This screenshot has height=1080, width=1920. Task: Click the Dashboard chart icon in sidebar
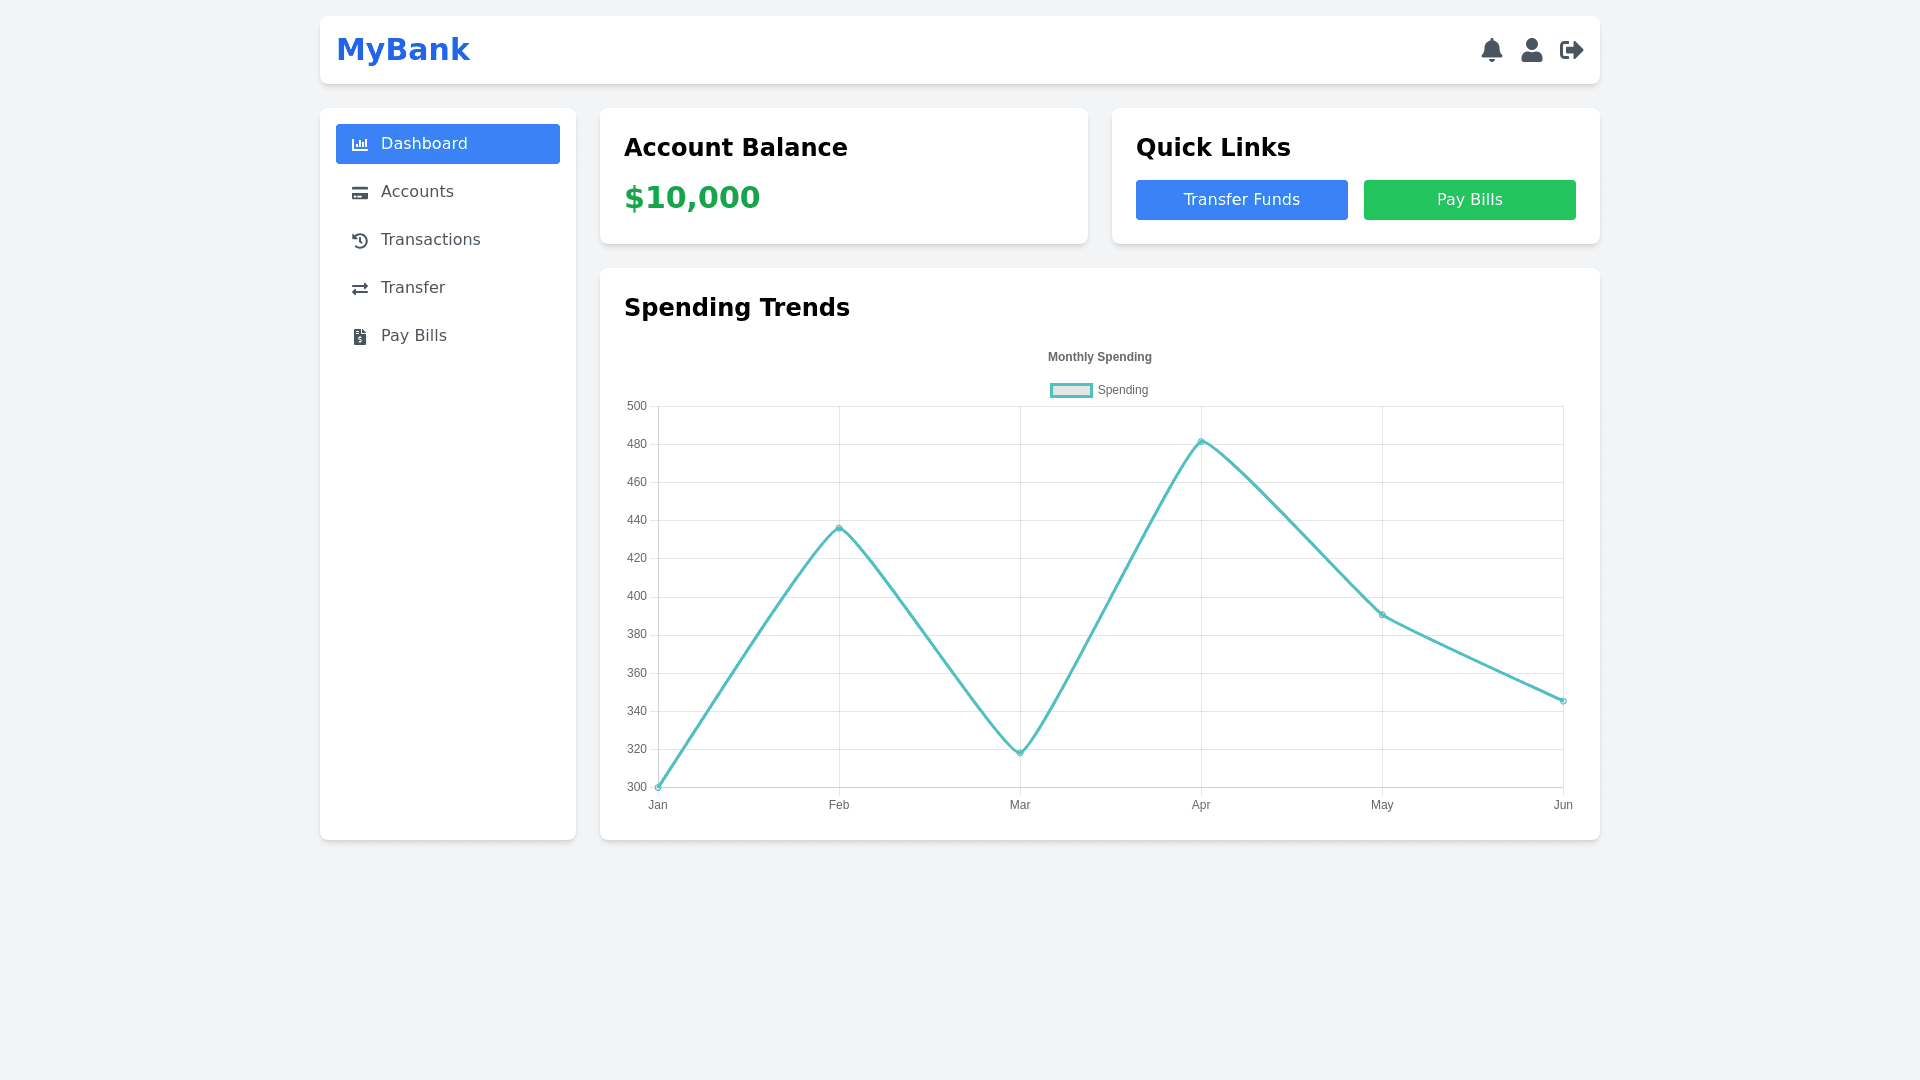360,144
